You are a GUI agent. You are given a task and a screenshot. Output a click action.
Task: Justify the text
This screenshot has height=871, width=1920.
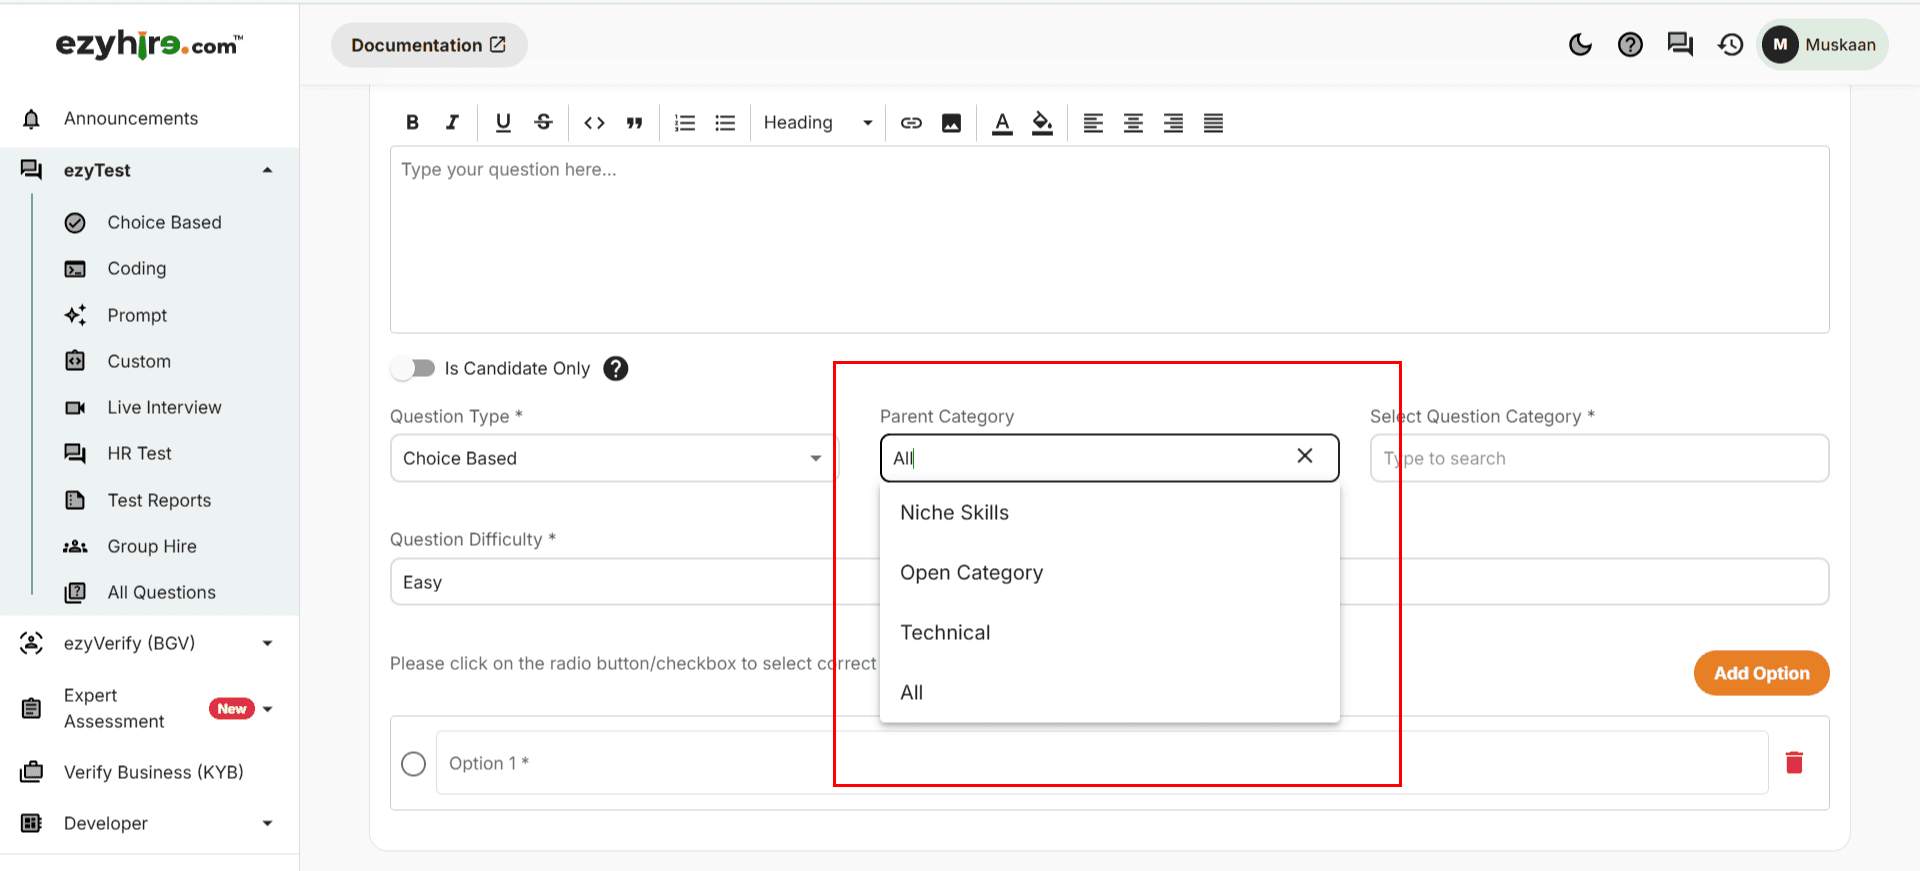coord(1213,122)
